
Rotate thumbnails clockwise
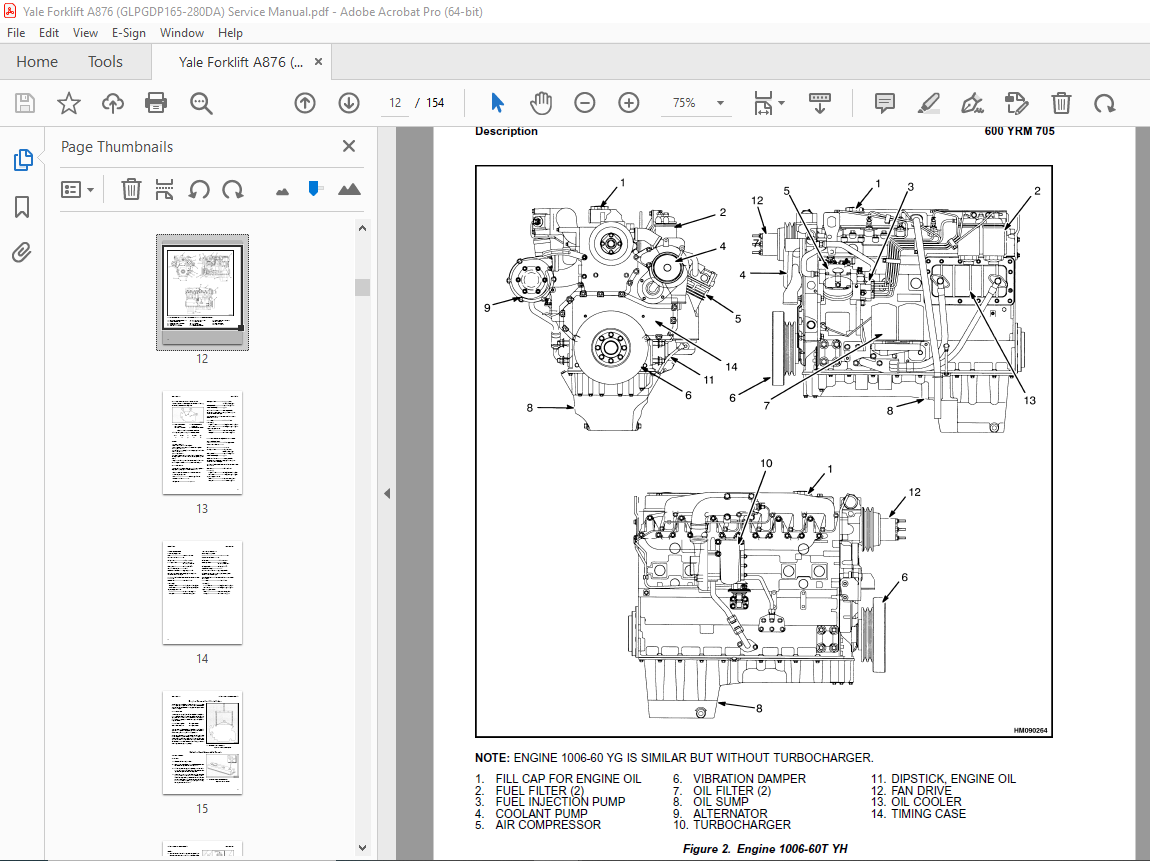(x=233, y=189)
